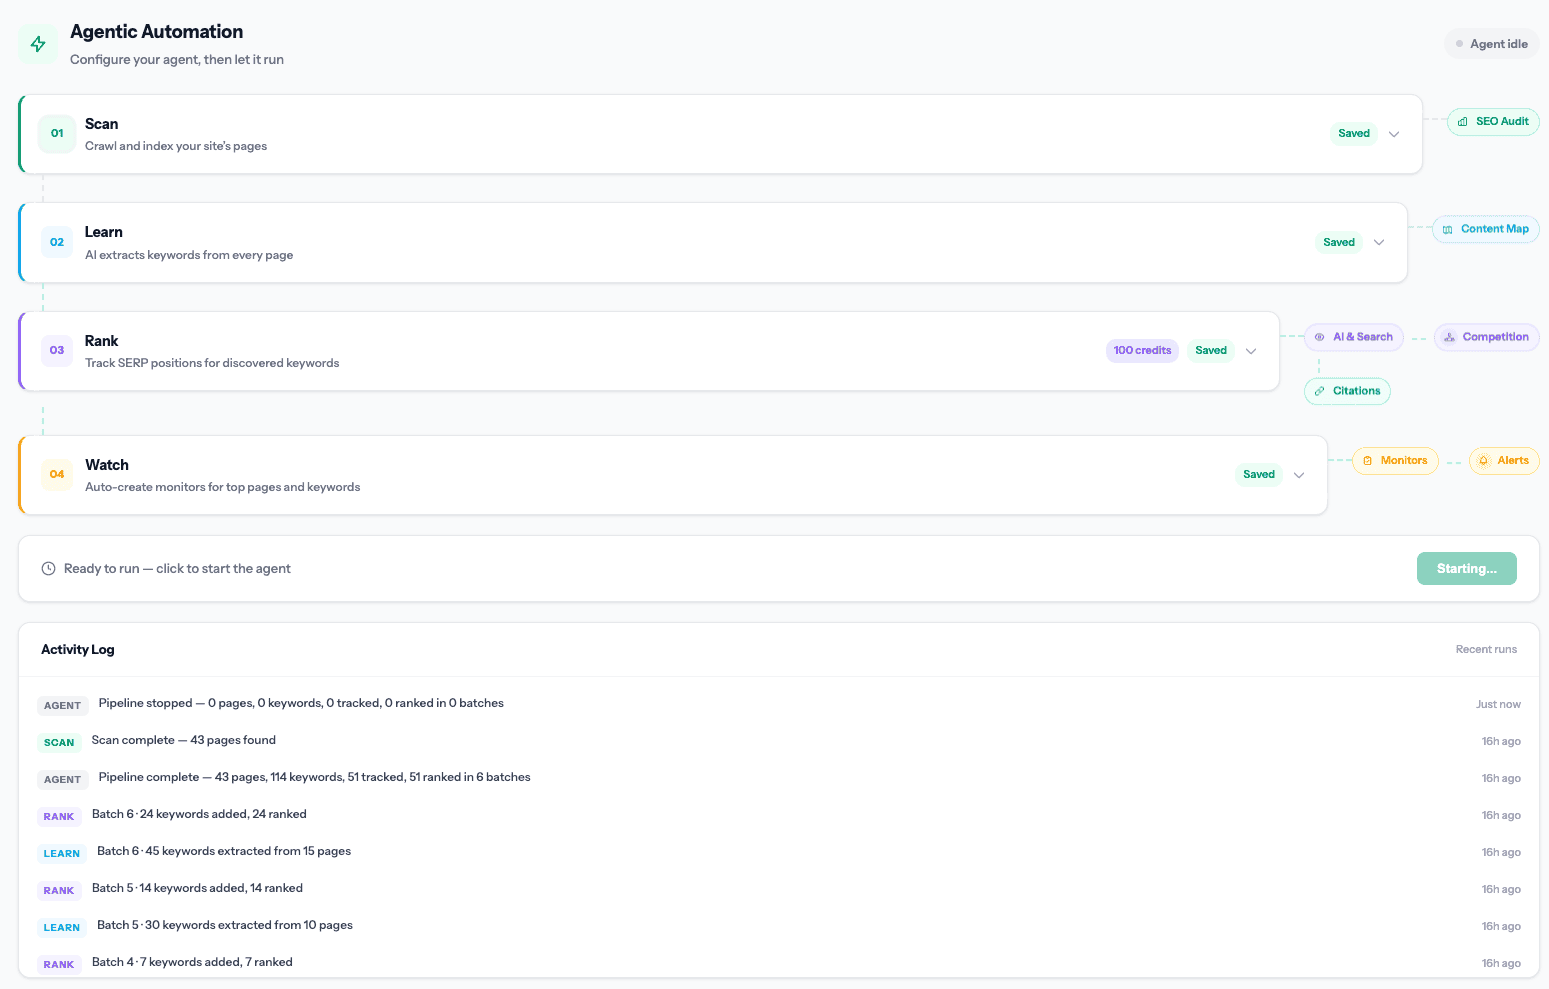1549x989 pixels.
Task: Click the Agent idle status indicator
Action: pyautogui.click(x=1491, y=43)
